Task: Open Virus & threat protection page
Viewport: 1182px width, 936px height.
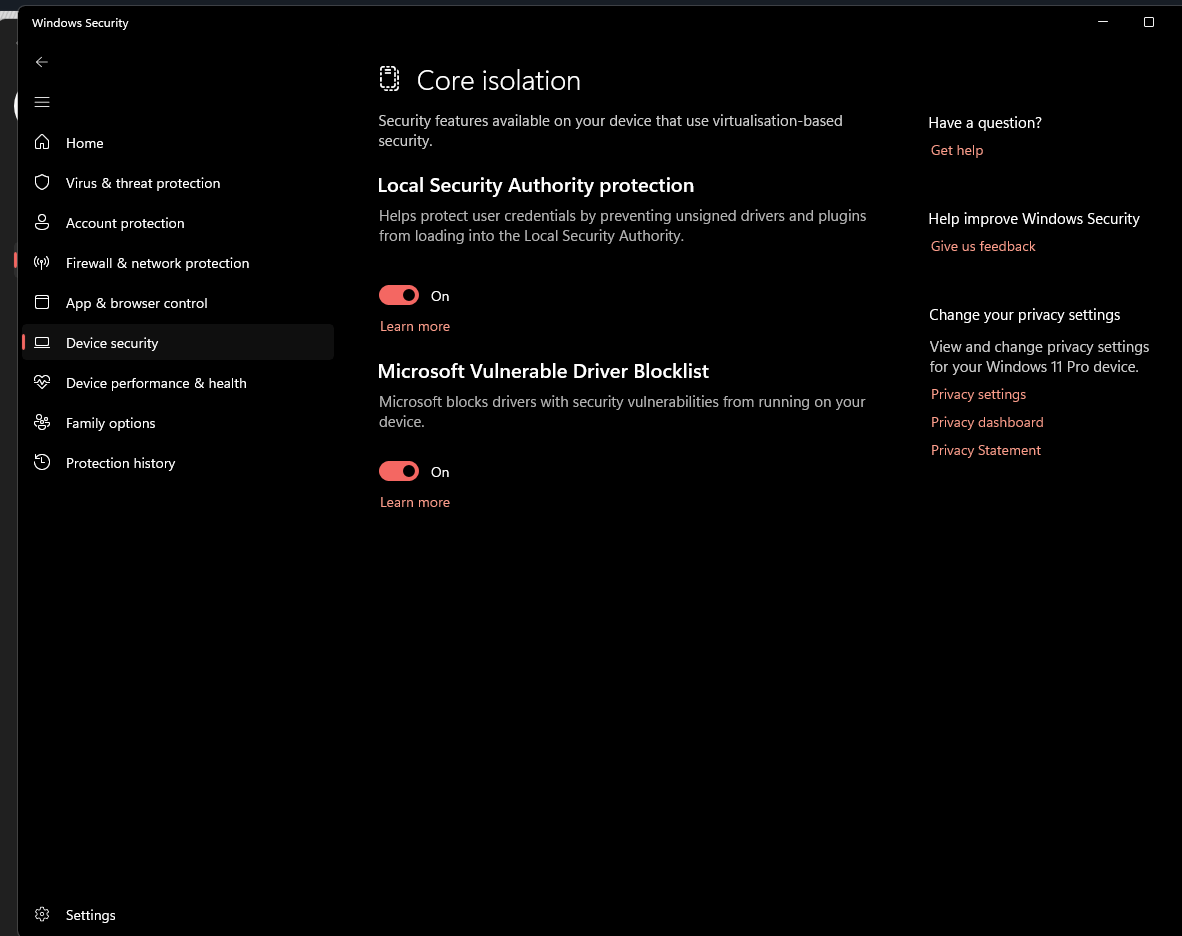Action: tap(178, 182)
